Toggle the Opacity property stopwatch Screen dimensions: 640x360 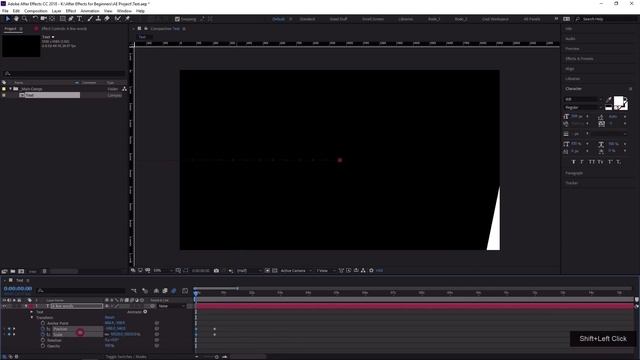click(43, 346)
